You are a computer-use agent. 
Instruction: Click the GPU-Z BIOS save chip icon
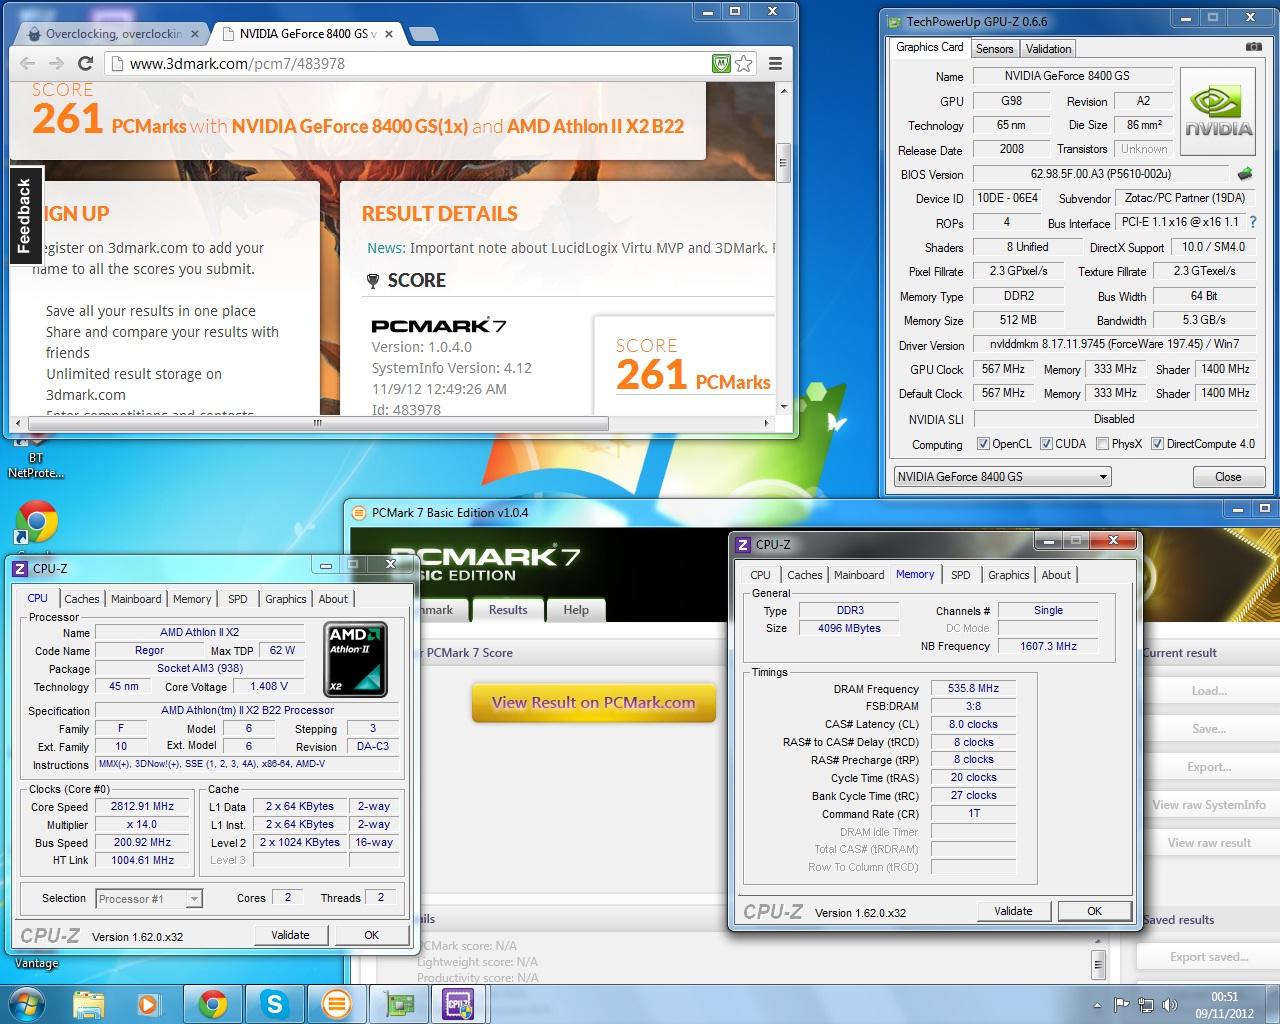point(1245,173)
